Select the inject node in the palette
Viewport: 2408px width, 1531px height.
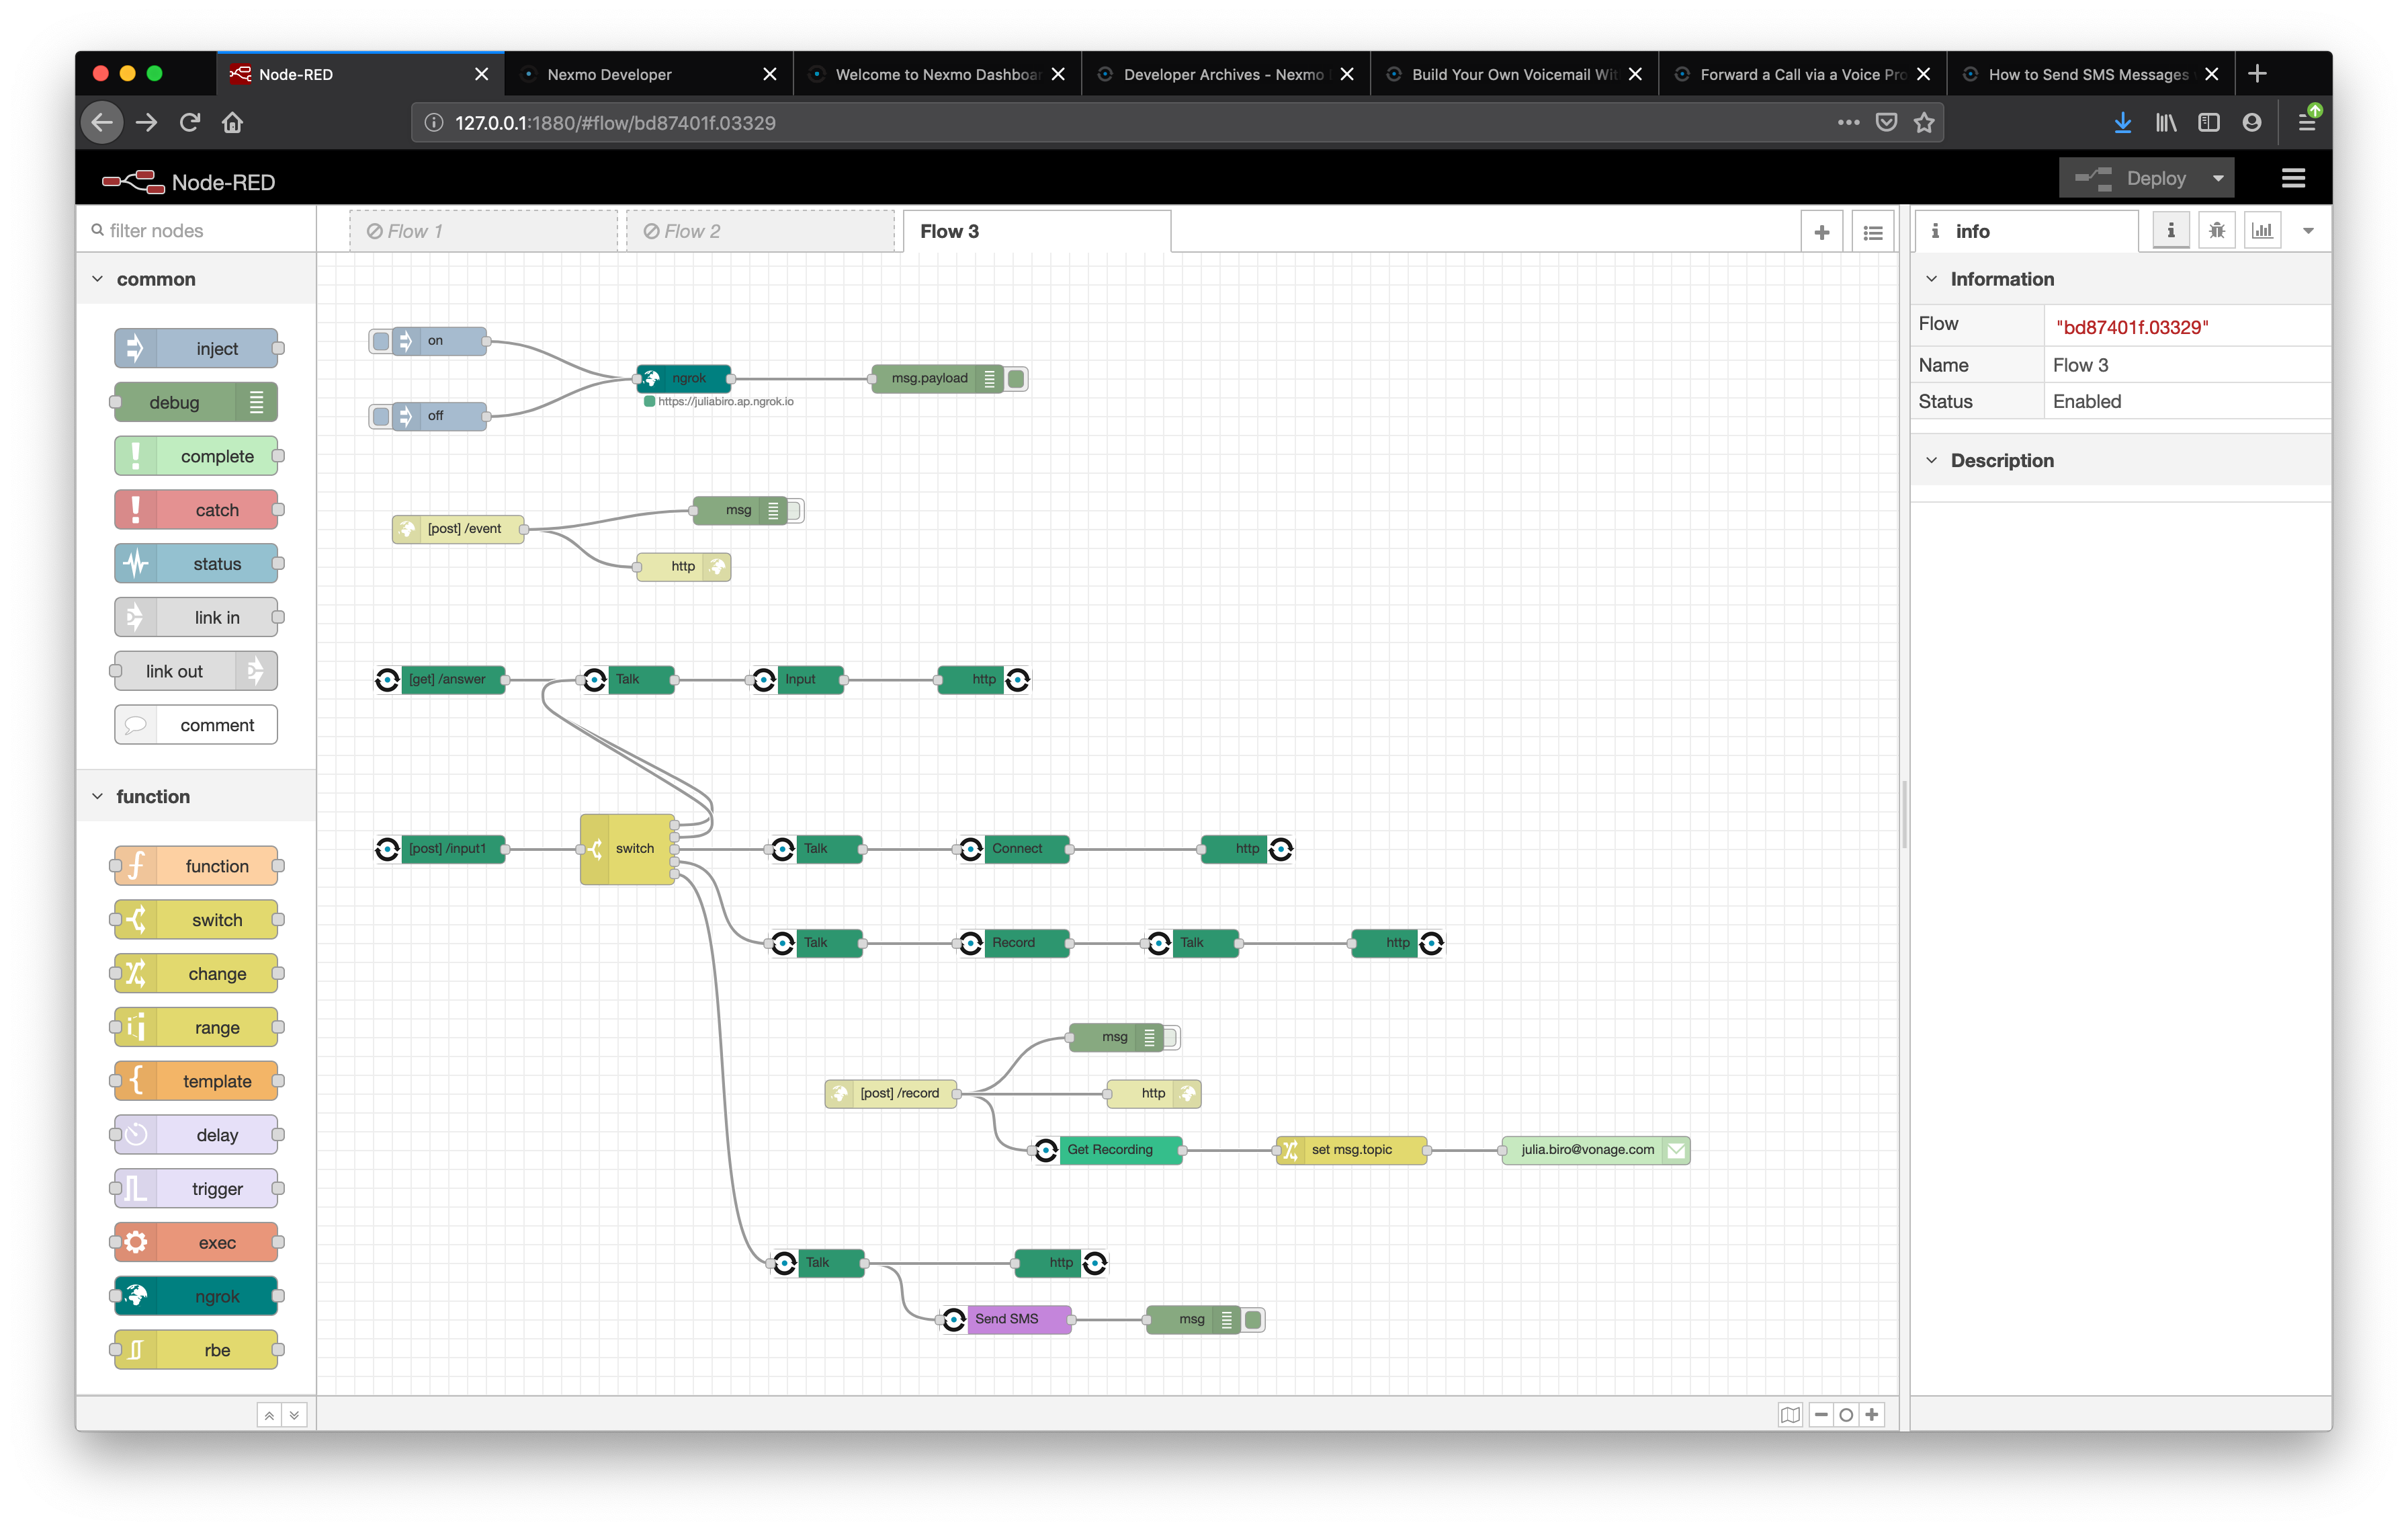tap(196, 348)
